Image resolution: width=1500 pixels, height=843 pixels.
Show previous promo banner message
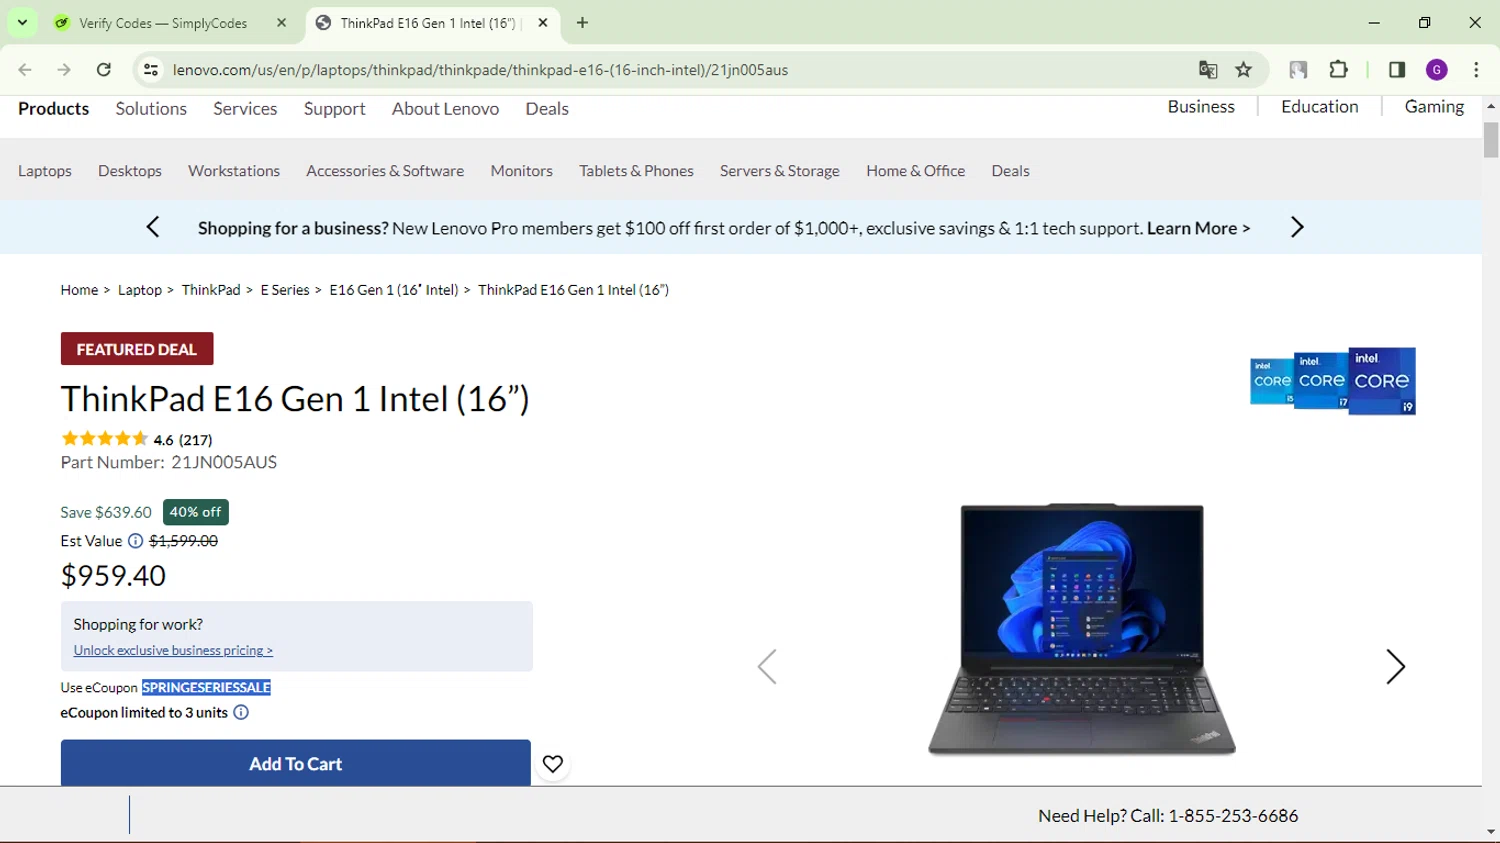pyautogui.click(x=153, y=227)
